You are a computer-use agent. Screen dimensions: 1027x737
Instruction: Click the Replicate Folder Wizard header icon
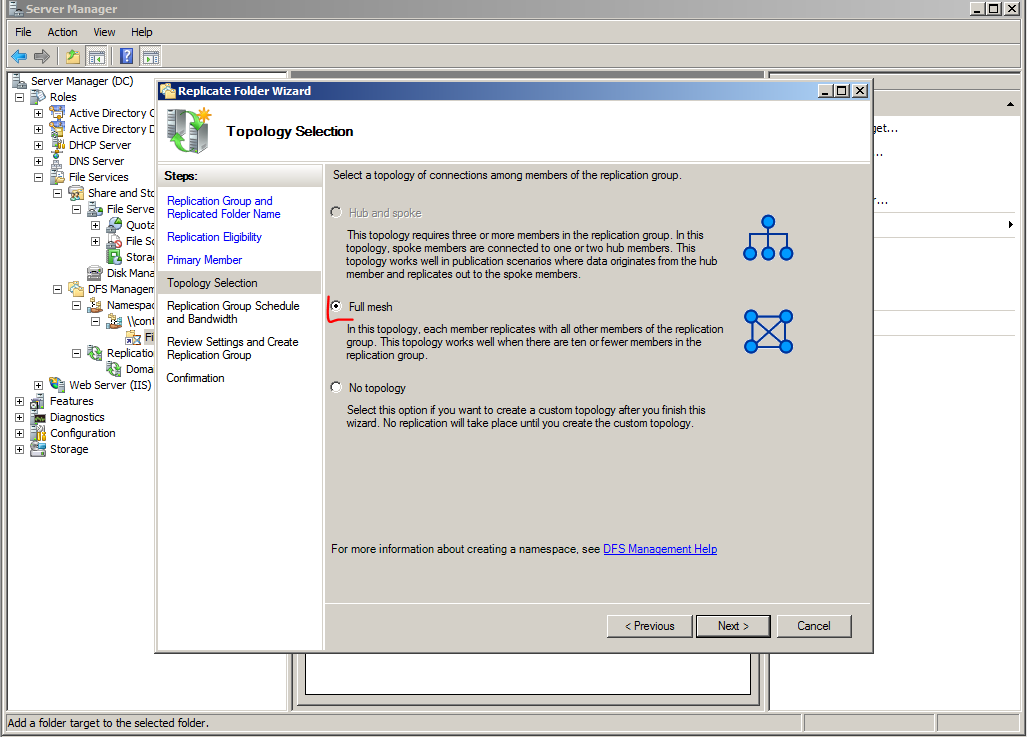(189, 130)
